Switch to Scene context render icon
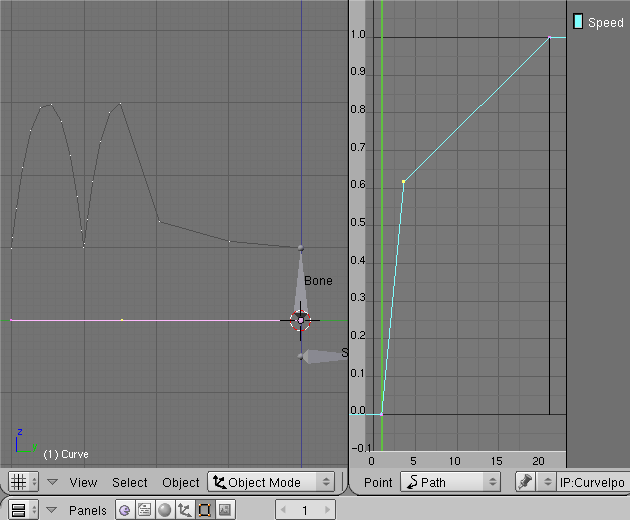Viewport: 630px width, 520px height. coord(225,510)
